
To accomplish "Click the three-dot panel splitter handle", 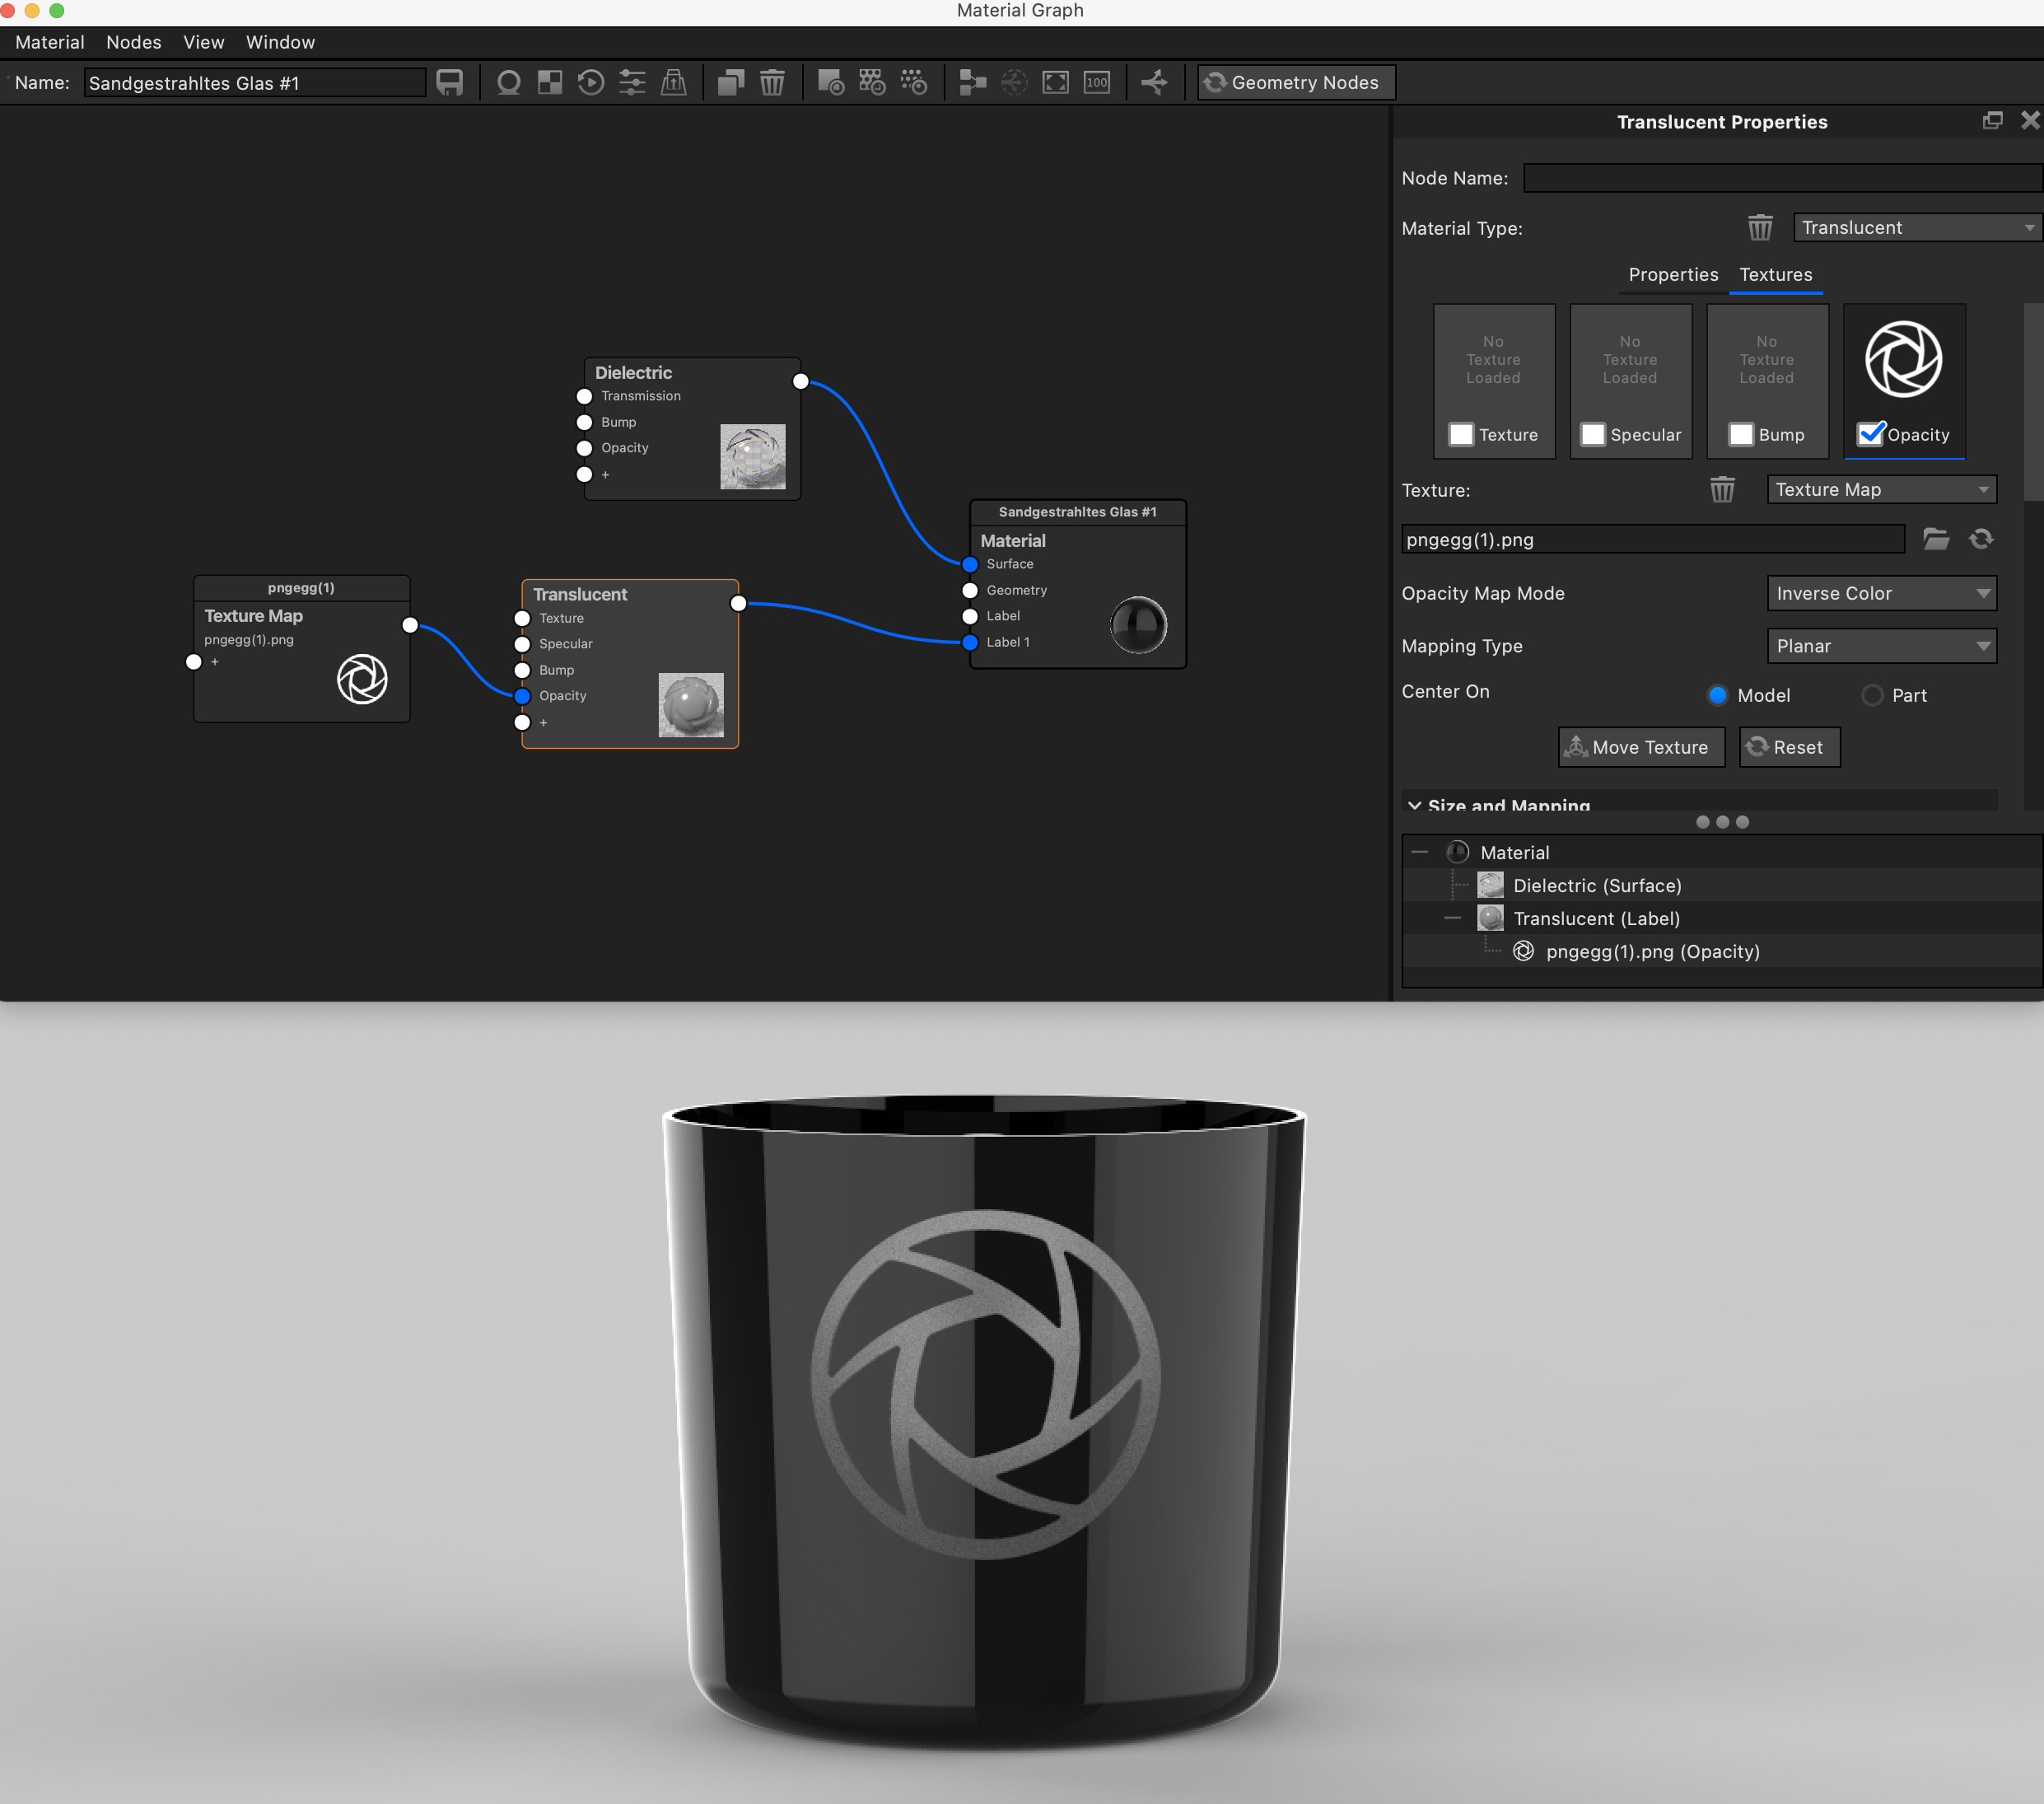I will [x=1722, y=822].
